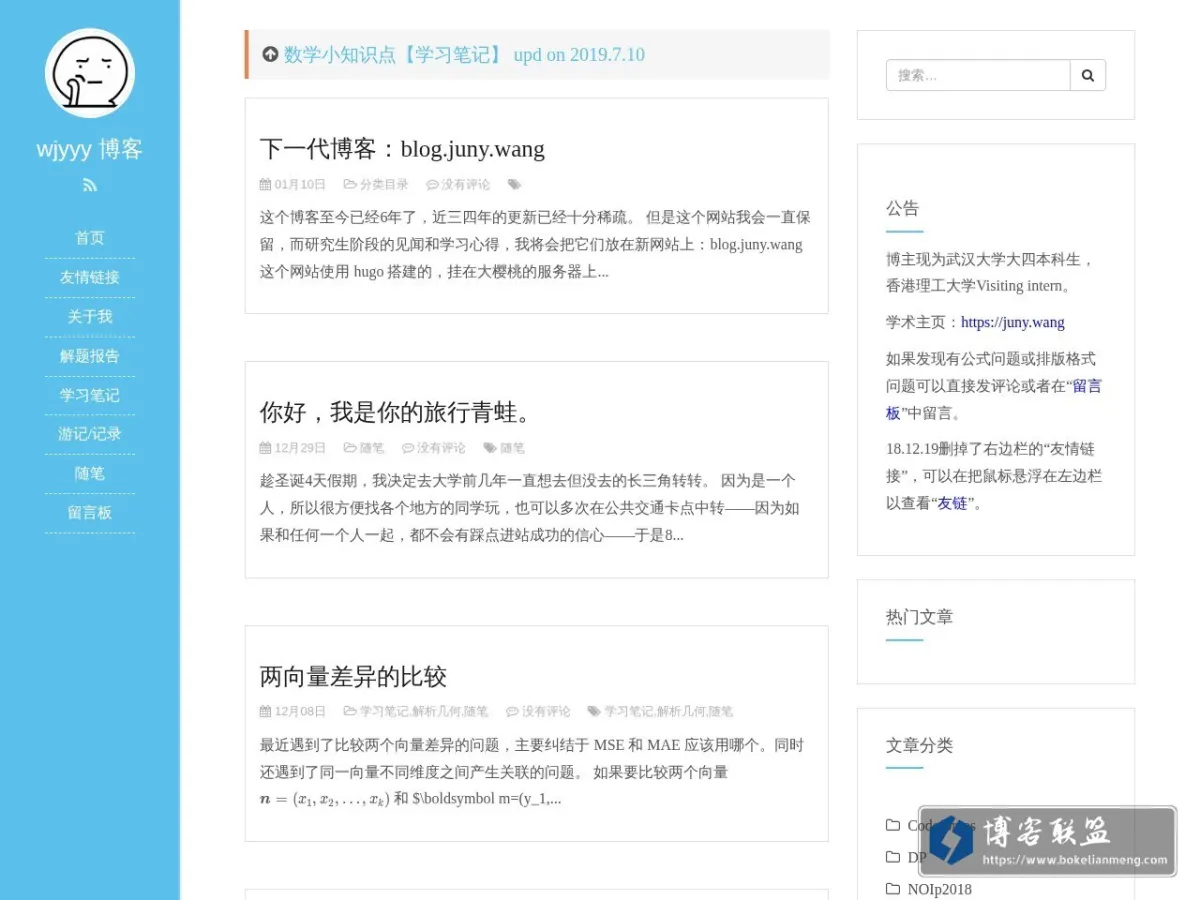The height and width of the screenshot is (900, 1200).
Task: Focus the 搜索 search input field
Action: pos(978,75)
